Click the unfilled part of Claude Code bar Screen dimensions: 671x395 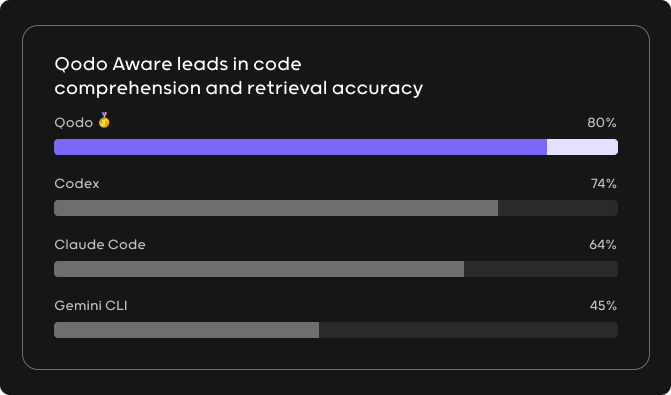pos(541,269)
